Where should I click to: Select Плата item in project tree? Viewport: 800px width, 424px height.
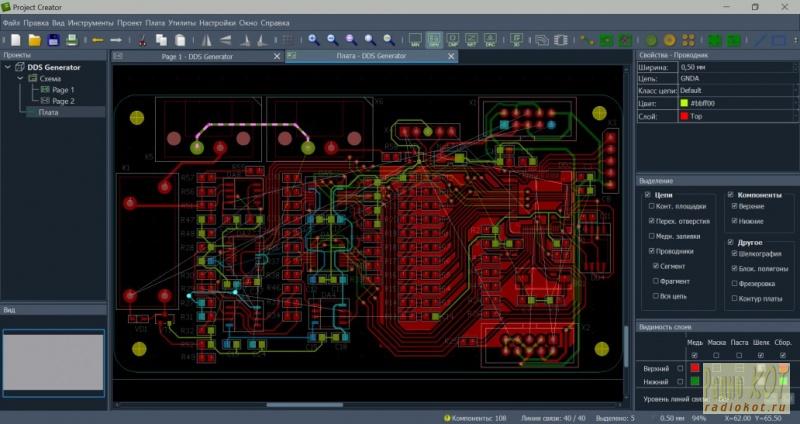(x=48, y=112)
